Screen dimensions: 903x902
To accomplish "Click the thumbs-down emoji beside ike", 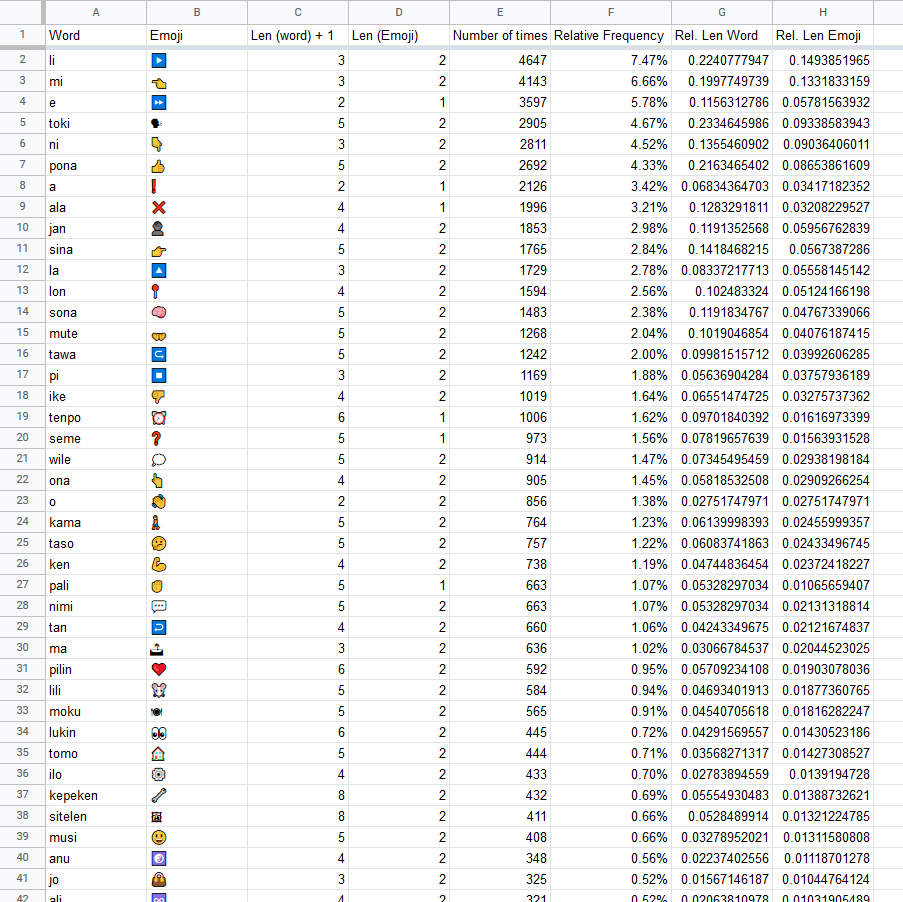I will point(158,396).
